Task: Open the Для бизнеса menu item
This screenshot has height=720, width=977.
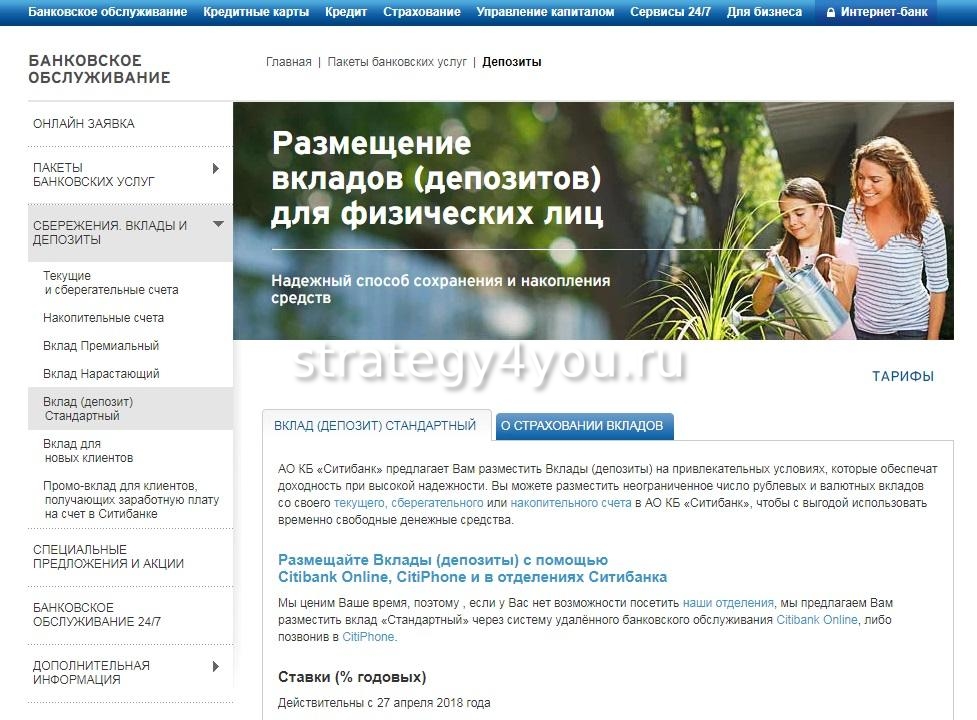Action: tap(764, 12)
